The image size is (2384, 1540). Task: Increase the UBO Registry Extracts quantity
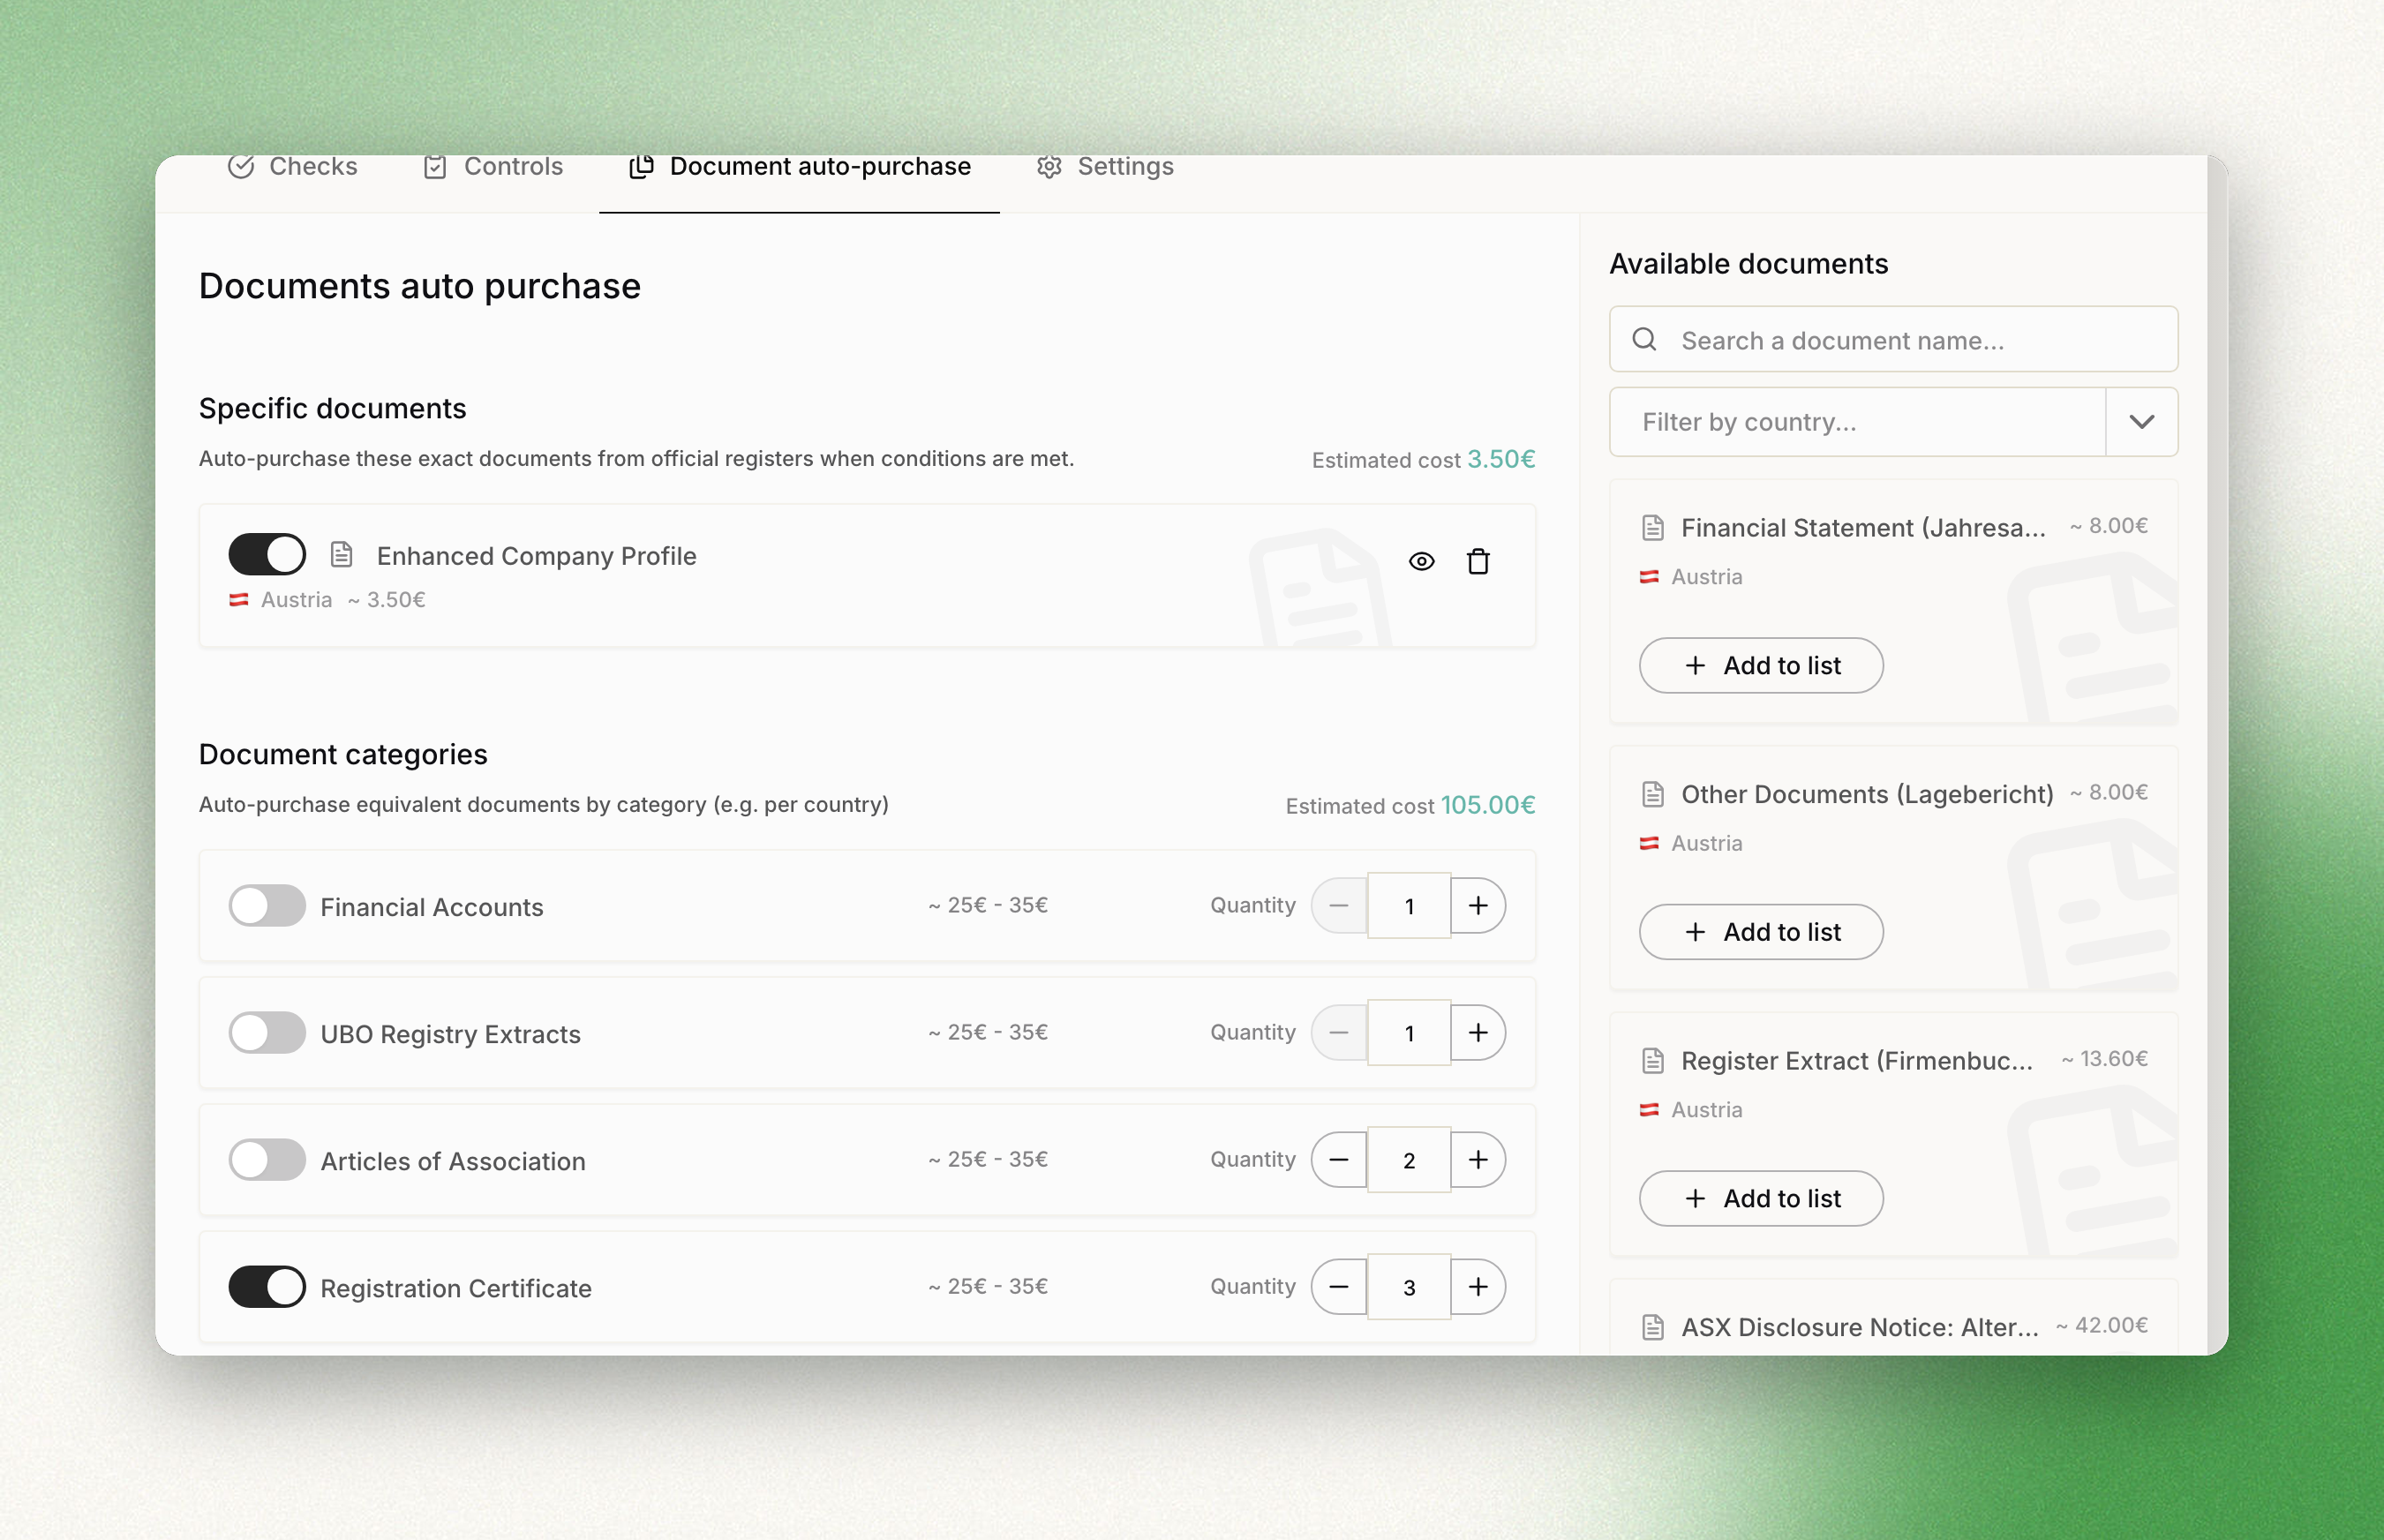(1478, 1033)
